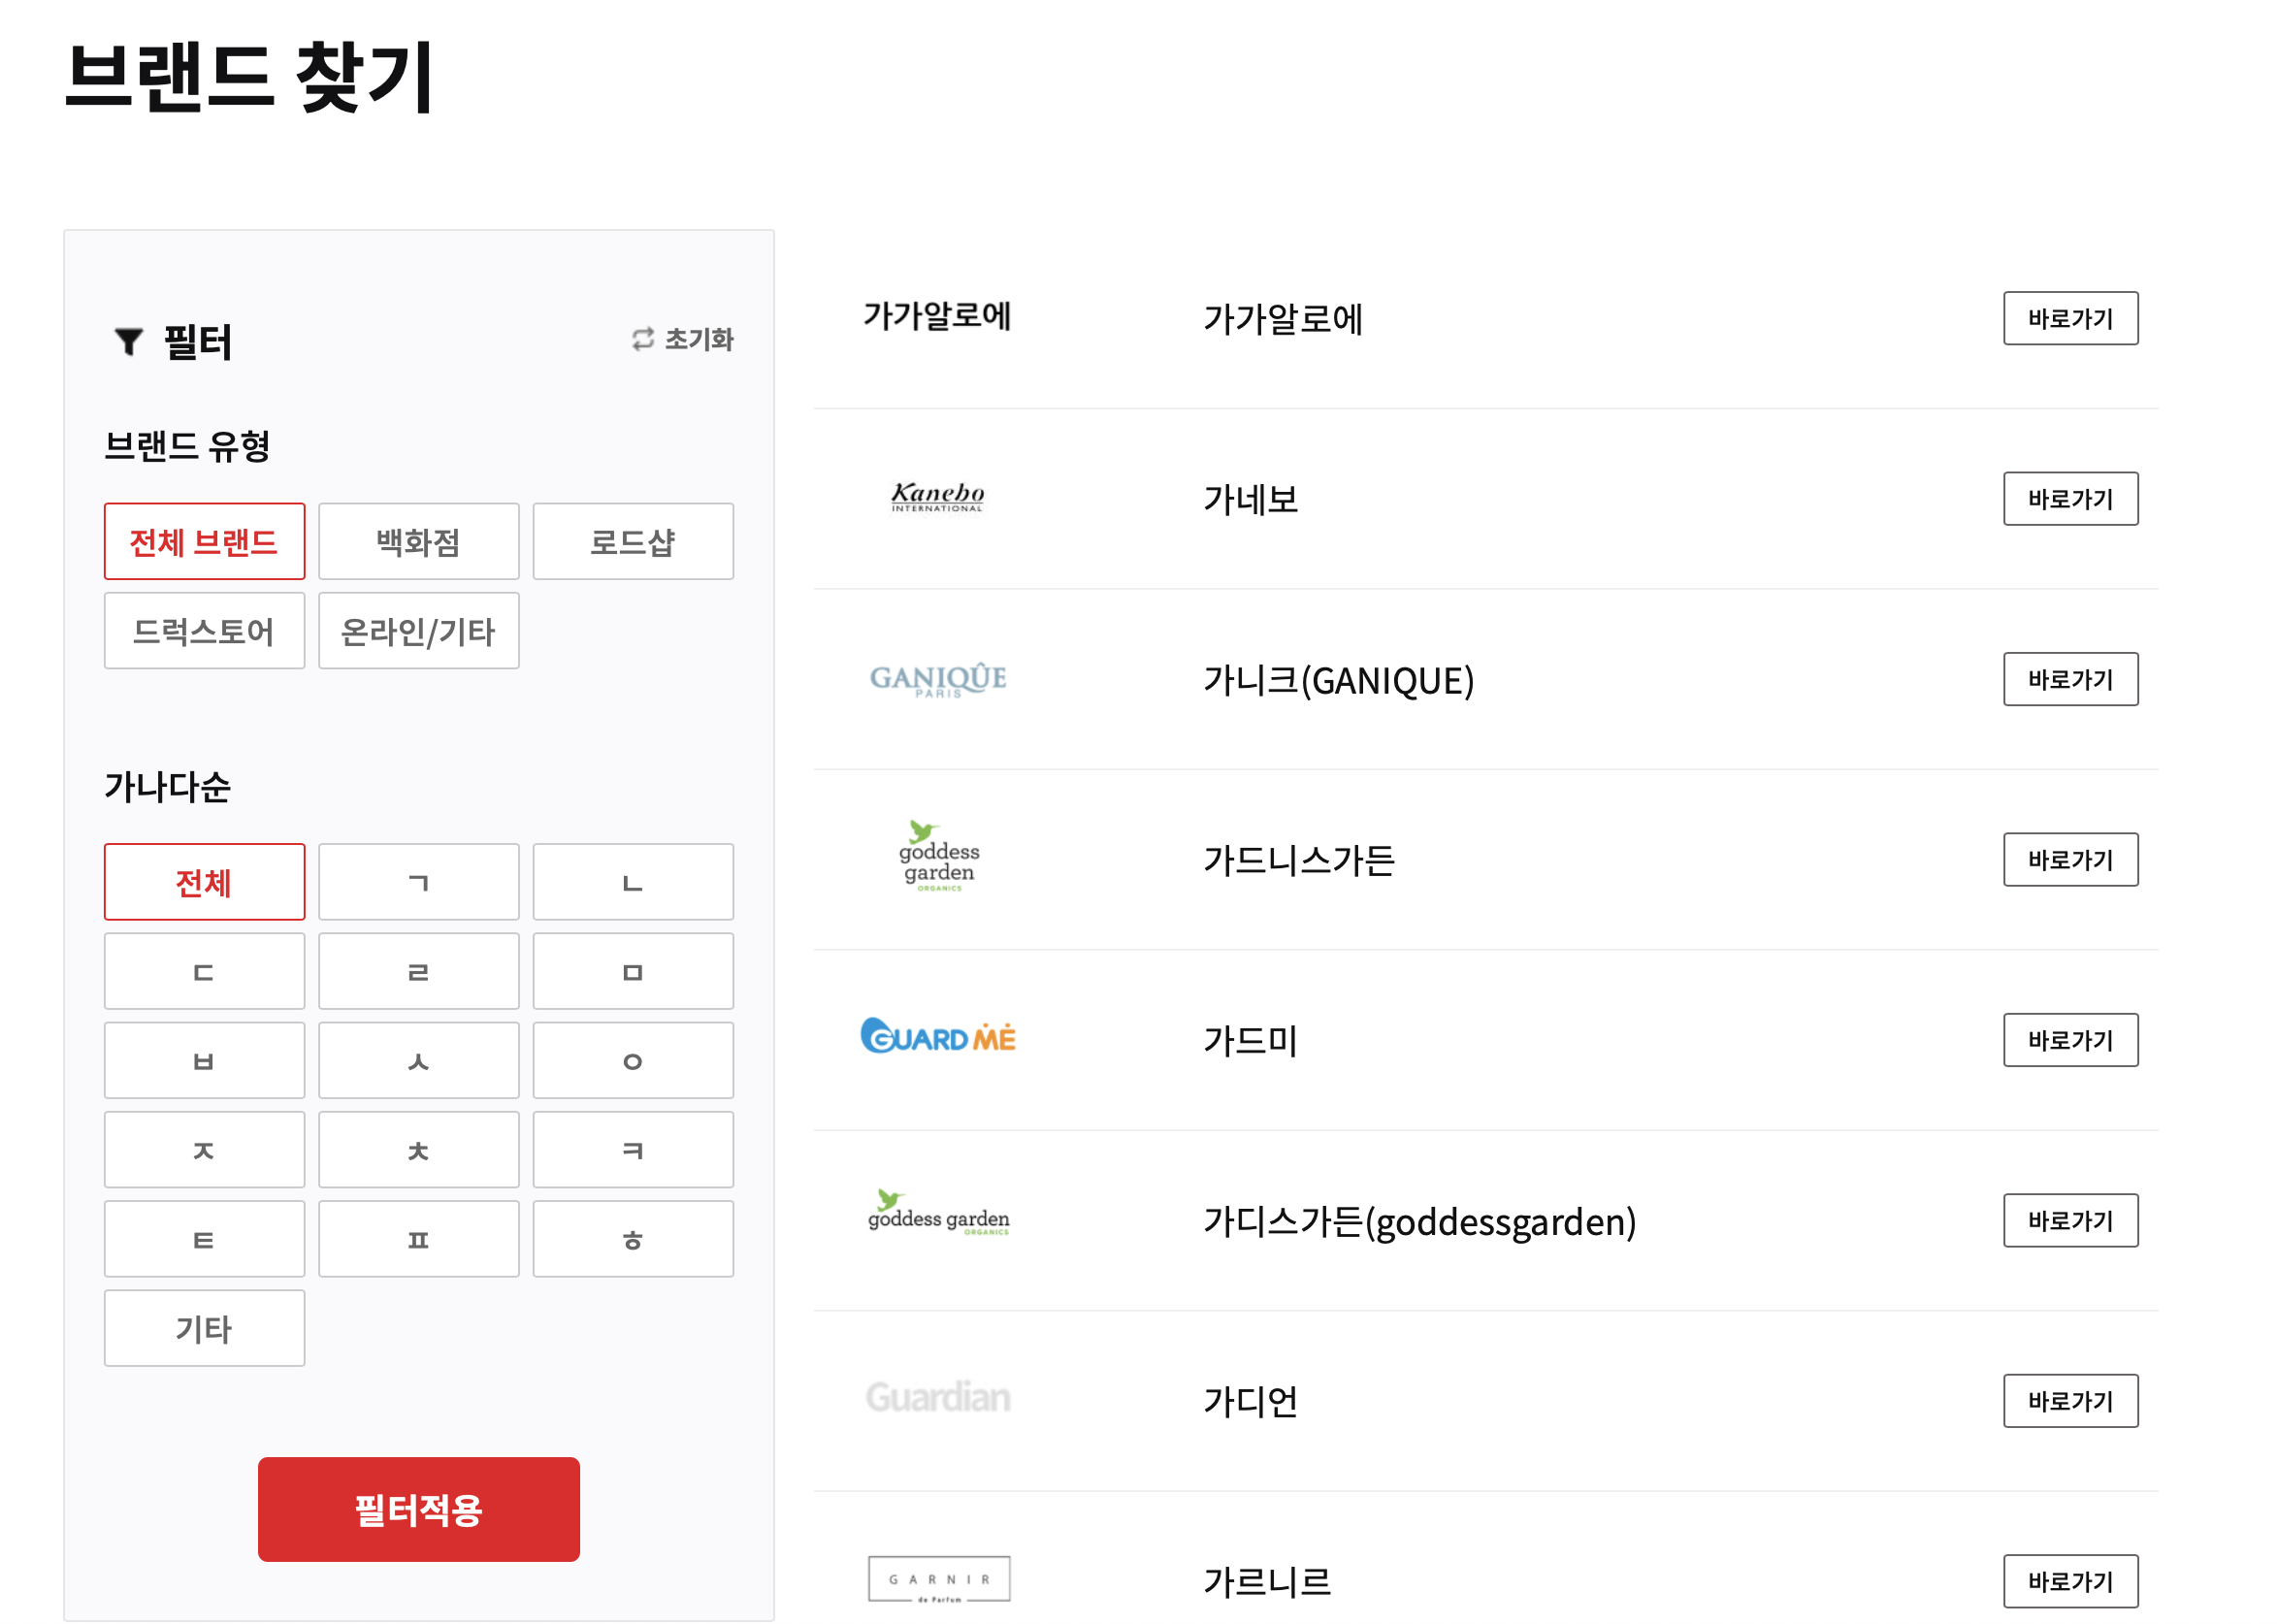
Task: Click the faded Guardian logo
Action: [938, 1397]
